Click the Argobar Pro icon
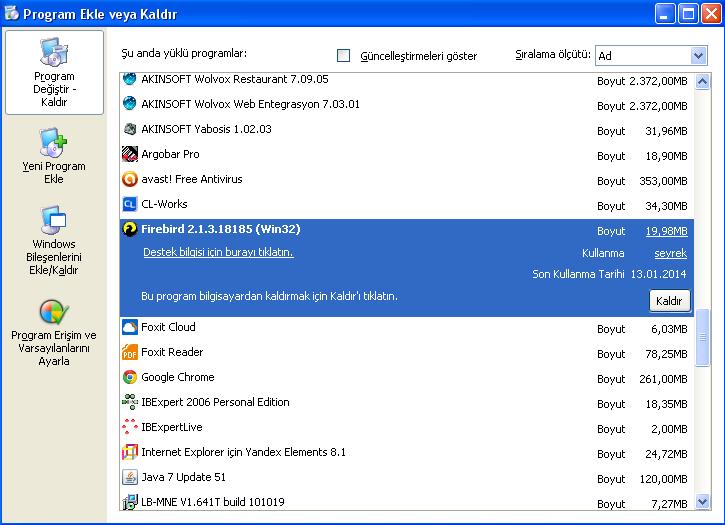Viewport: 725px width, 525px height. pyautogui.click(x=130, y=154)
